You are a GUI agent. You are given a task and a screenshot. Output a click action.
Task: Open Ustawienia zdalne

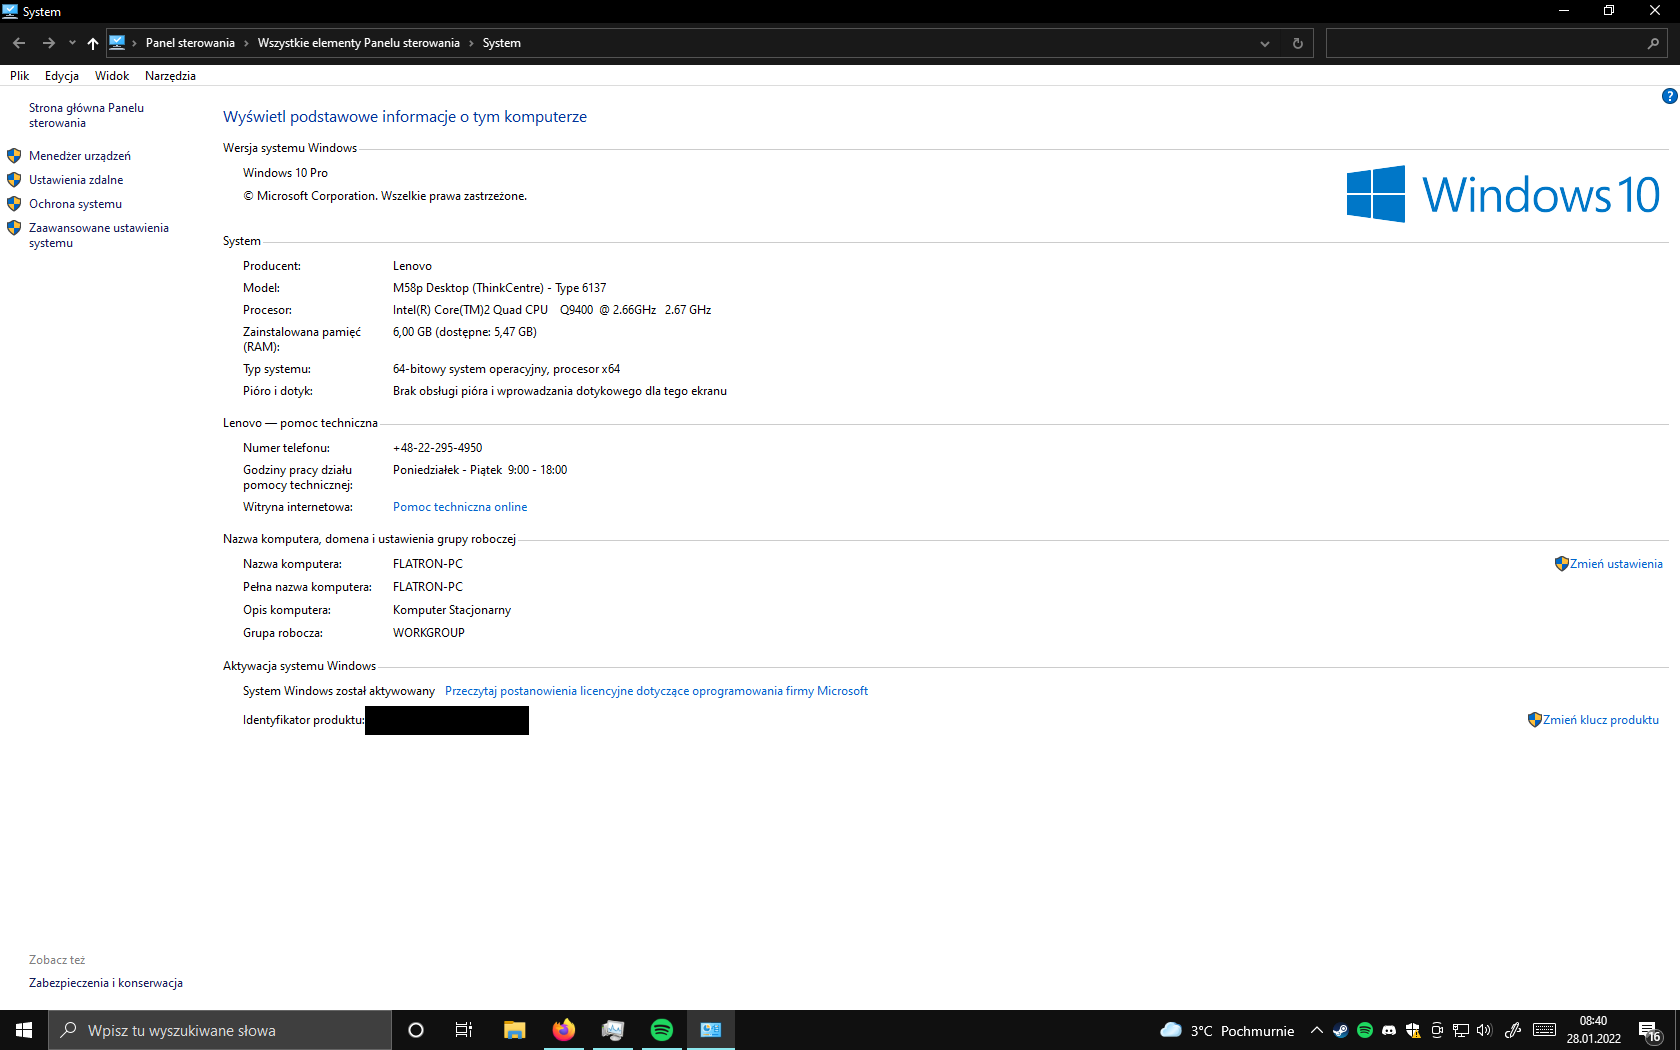point(76,180)
